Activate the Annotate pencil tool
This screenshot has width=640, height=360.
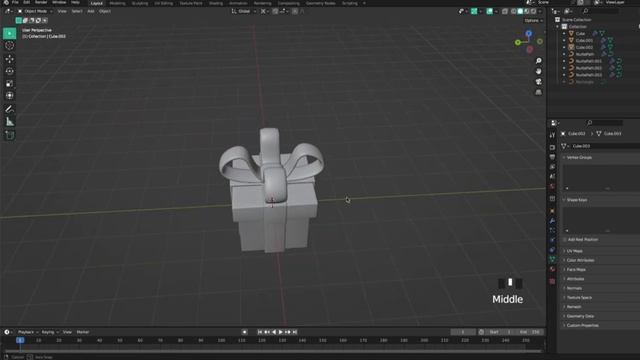9,109
